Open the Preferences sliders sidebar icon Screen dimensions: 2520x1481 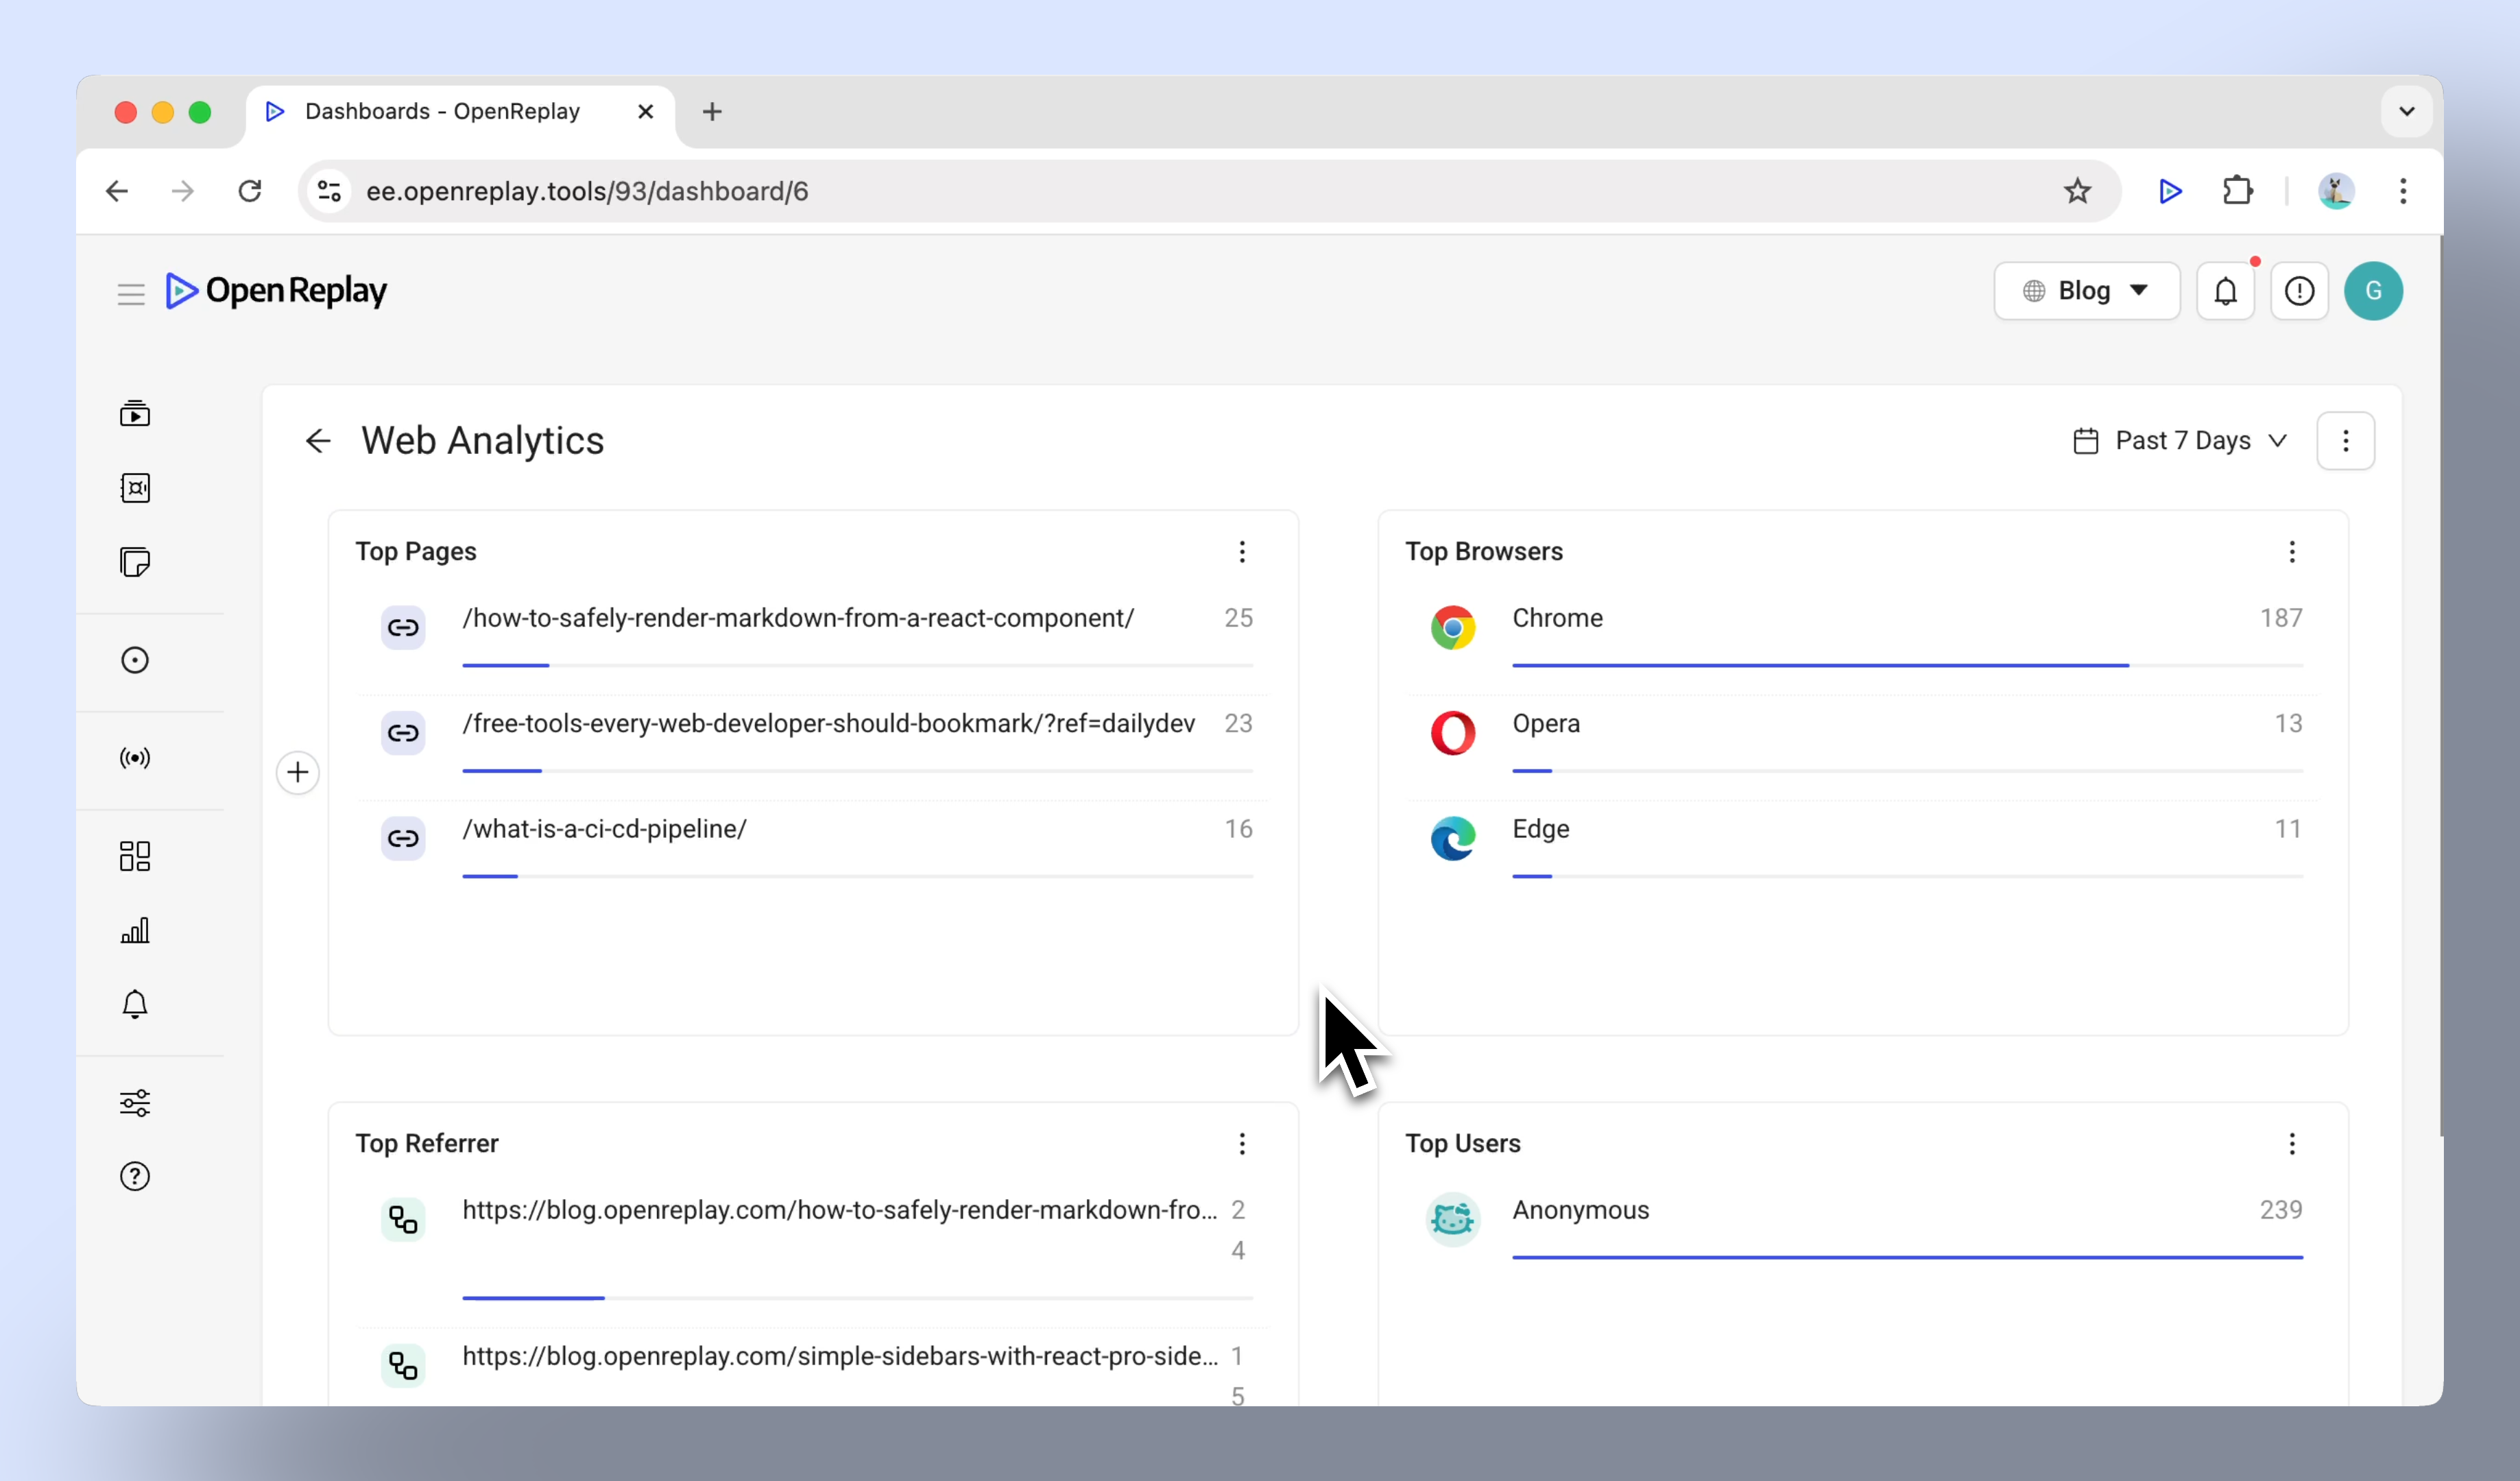coord(135,1102)
